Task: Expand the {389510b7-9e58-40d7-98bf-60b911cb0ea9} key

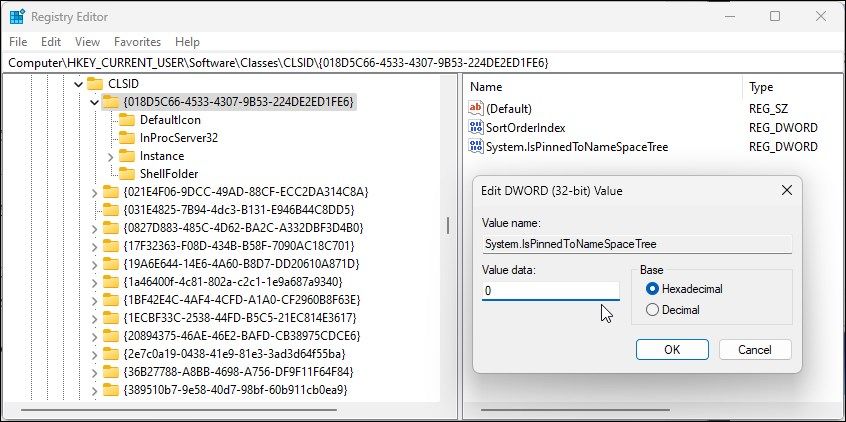Action: [x=95, y=391]
